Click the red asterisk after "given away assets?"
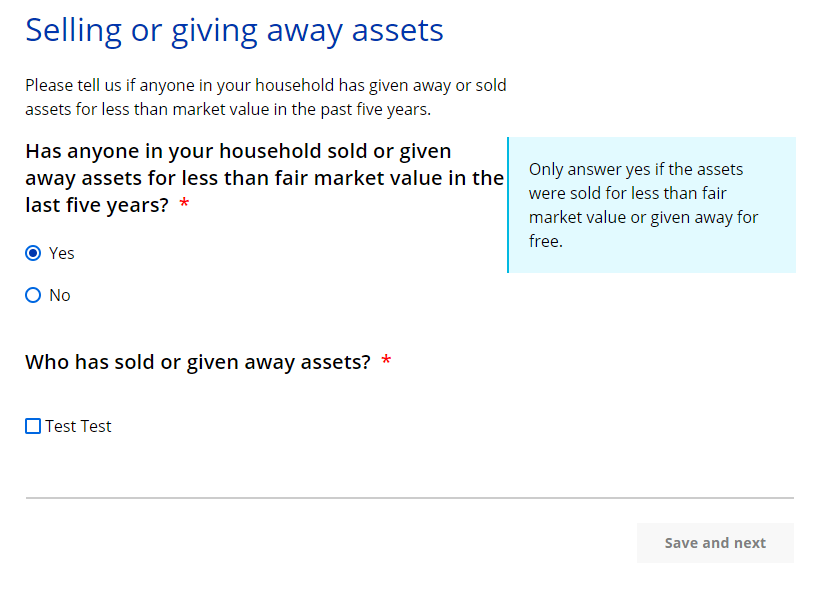 pos(386,362)
